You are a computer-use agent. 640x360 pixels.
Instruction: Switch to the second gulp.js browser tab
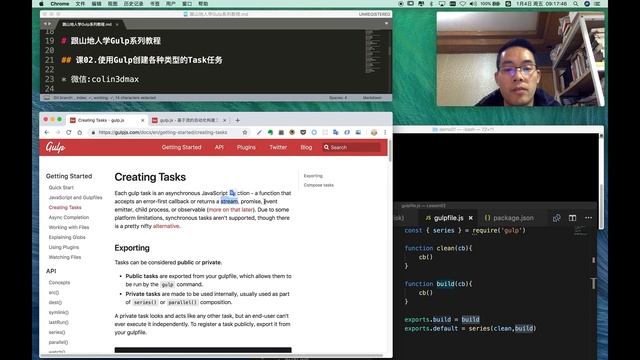pyautogui.click(x=189, y=120)
